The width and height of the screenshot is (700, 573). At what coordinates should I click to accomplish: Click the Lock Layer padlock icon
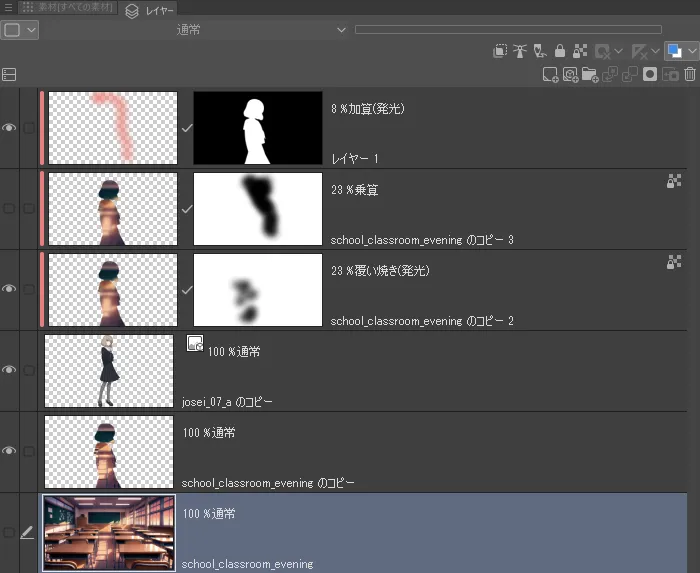tap(560, 51)
